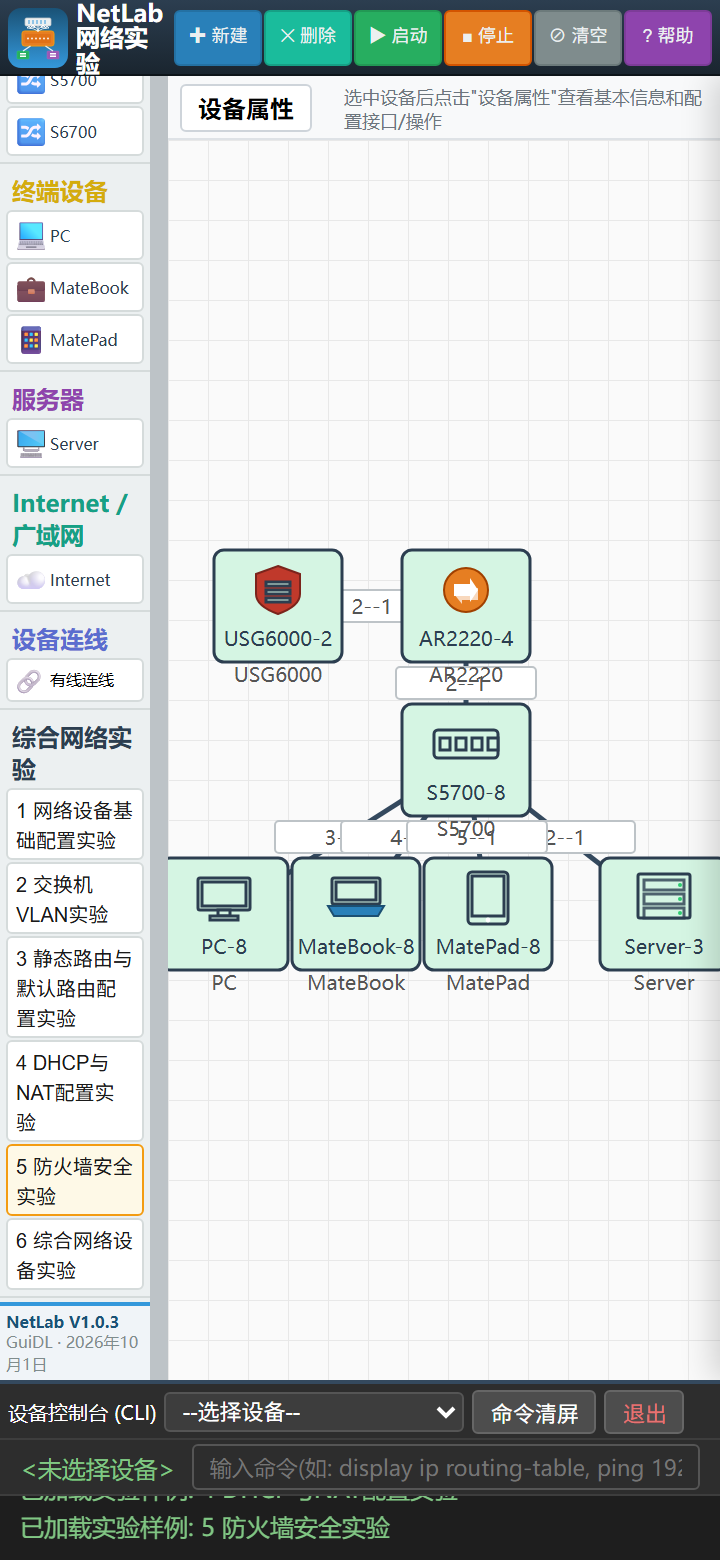The height and width of the screenshot is (1560, 720).
Task: Click the Server-3 node on canvas
Action: click(x=660, y=914)
